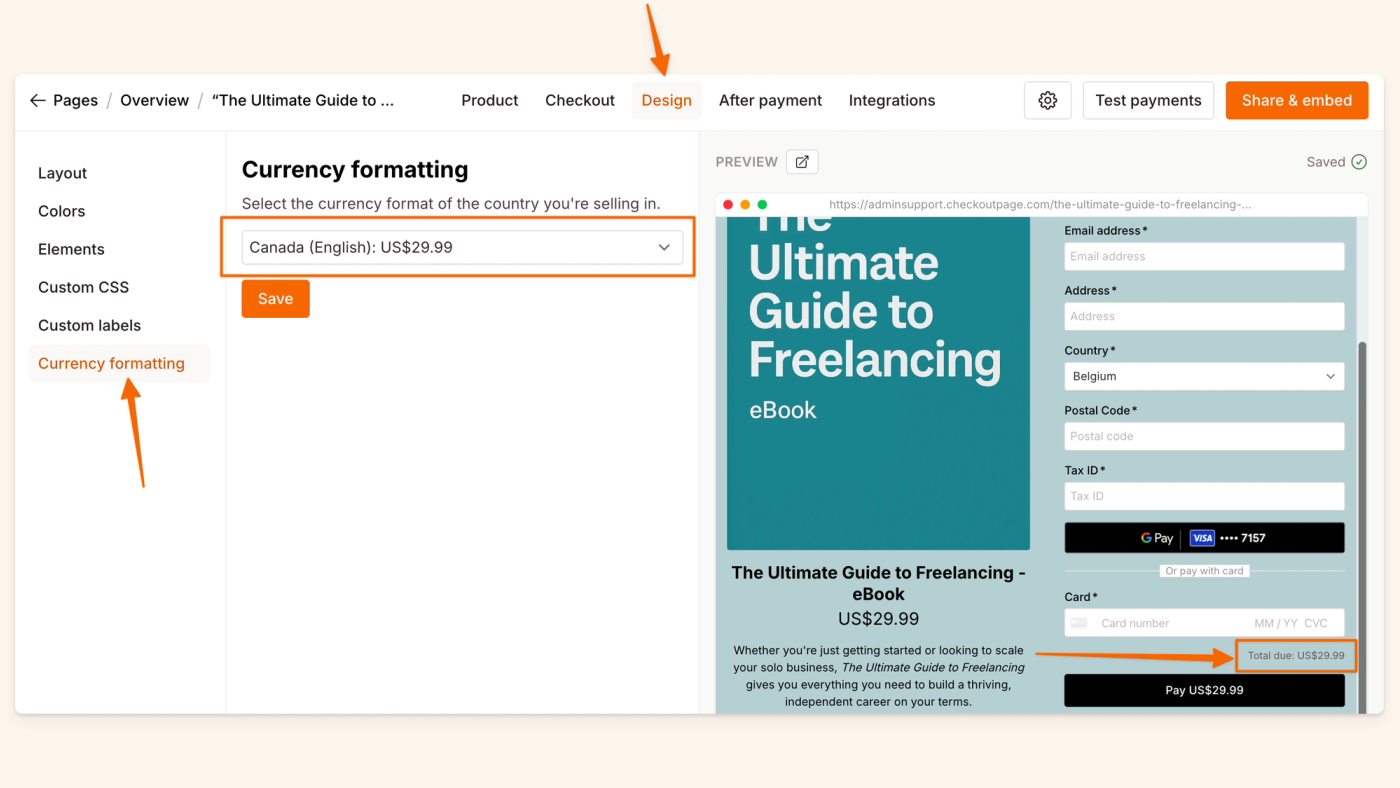Switch to the Checkout tab
Viewport: 1400px width, 788px height.
580,100
